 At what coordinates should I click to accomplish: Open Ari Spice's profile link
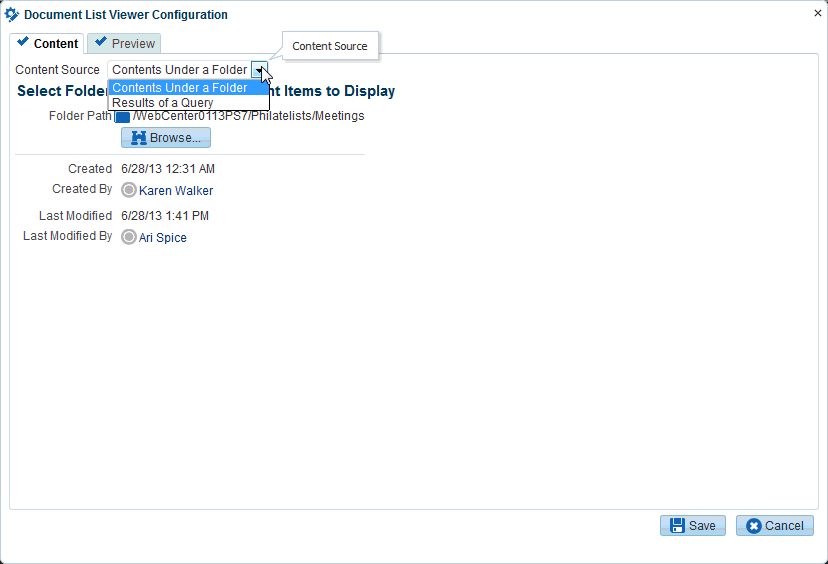click(x=163, y=238)
